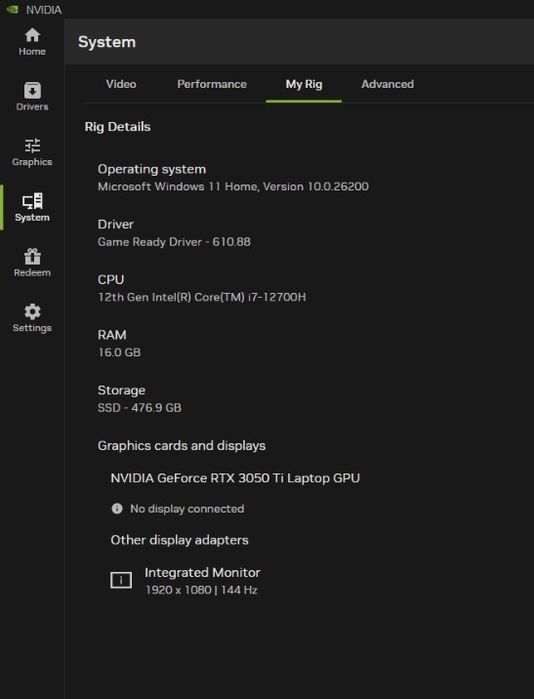Screen dimensions: 534x699
Task: Click the NVIDIA logo in title bar
Action: pos(12,9)
